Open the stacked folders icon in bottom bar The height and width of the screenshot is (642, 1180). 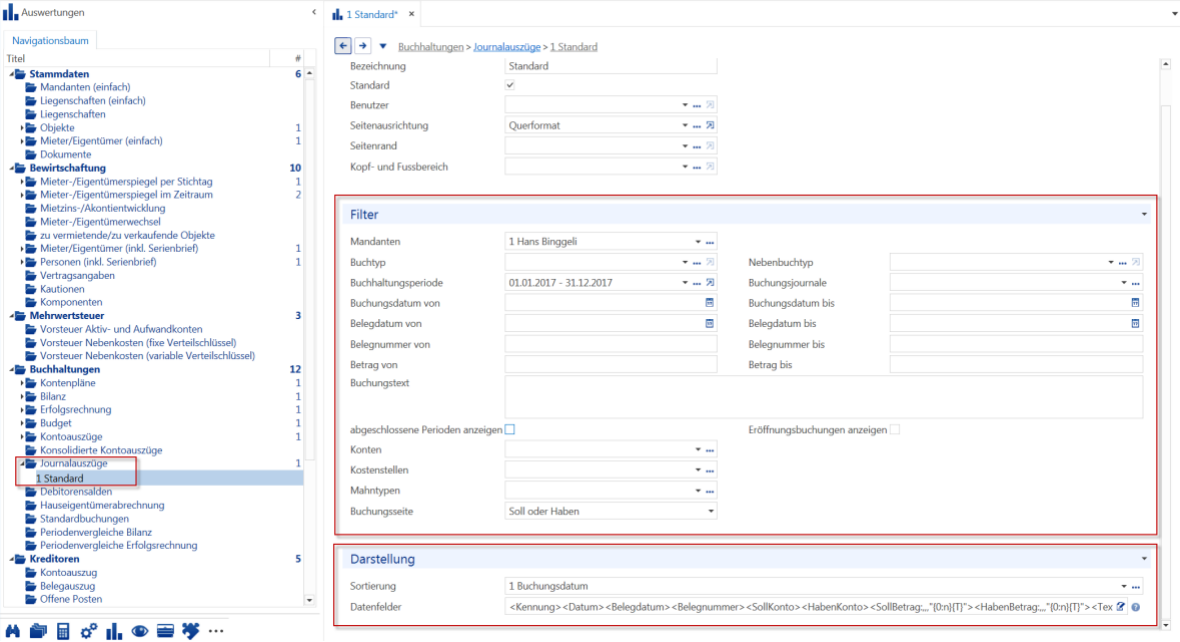point(38,631)
